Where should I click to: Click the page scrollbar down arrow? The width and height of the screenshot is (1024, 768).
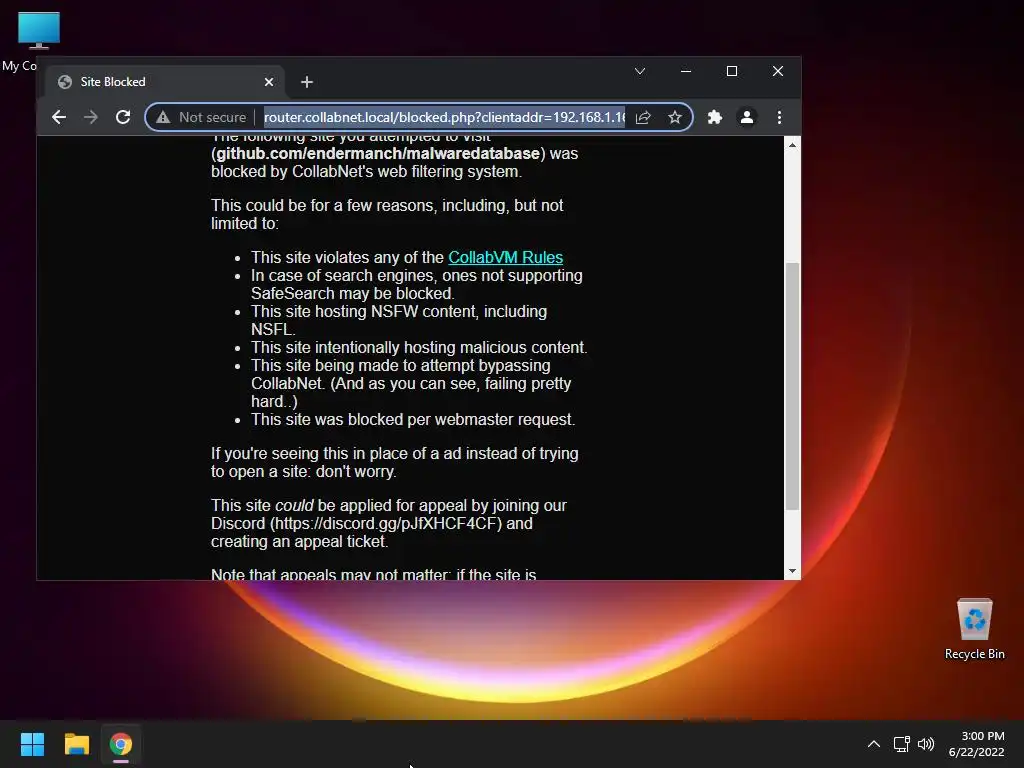[x=792, y=571]
